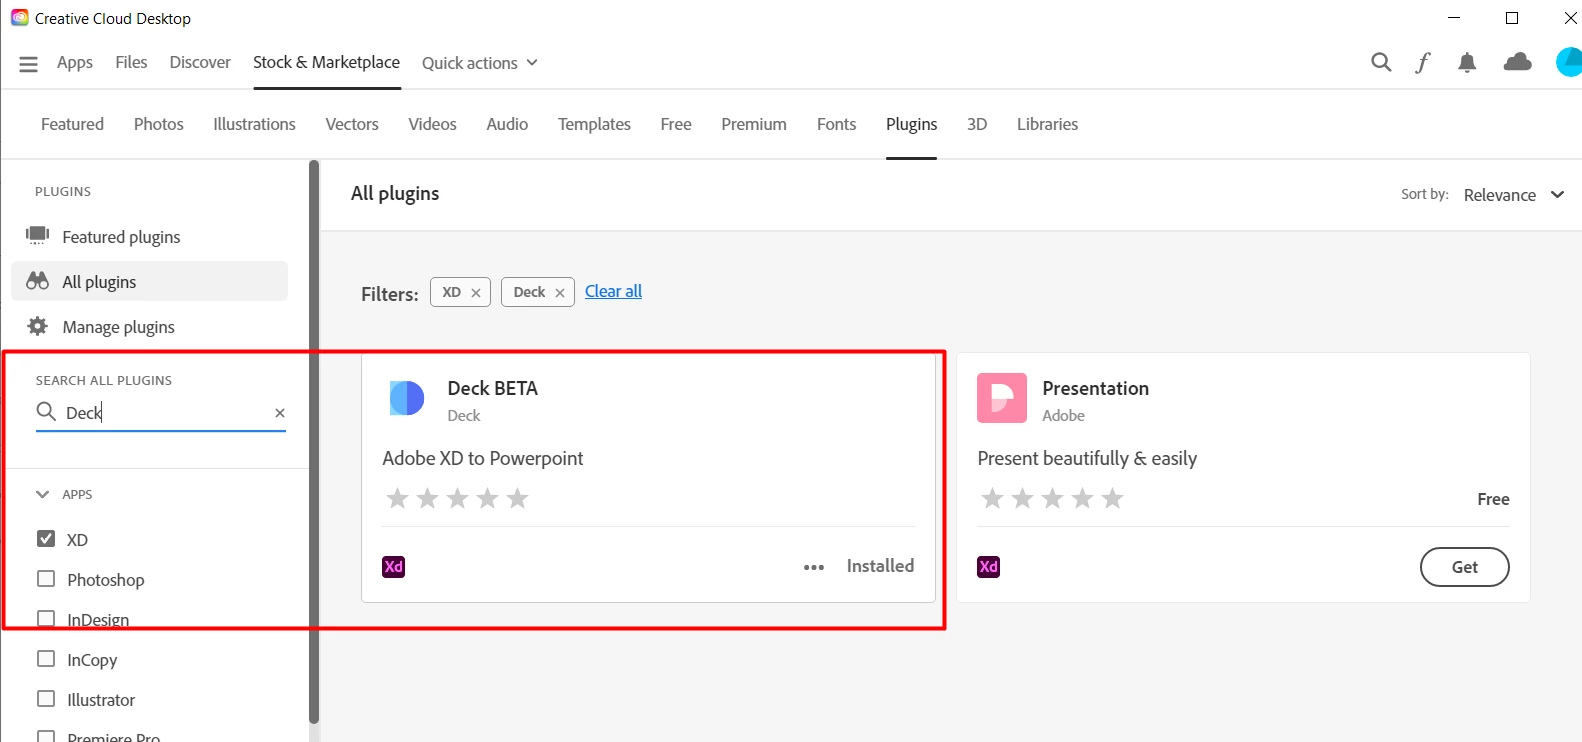Switch to the Libraries category
Image resolution: width=1582 pixels, height=742 pixels.
[1047, 124]
